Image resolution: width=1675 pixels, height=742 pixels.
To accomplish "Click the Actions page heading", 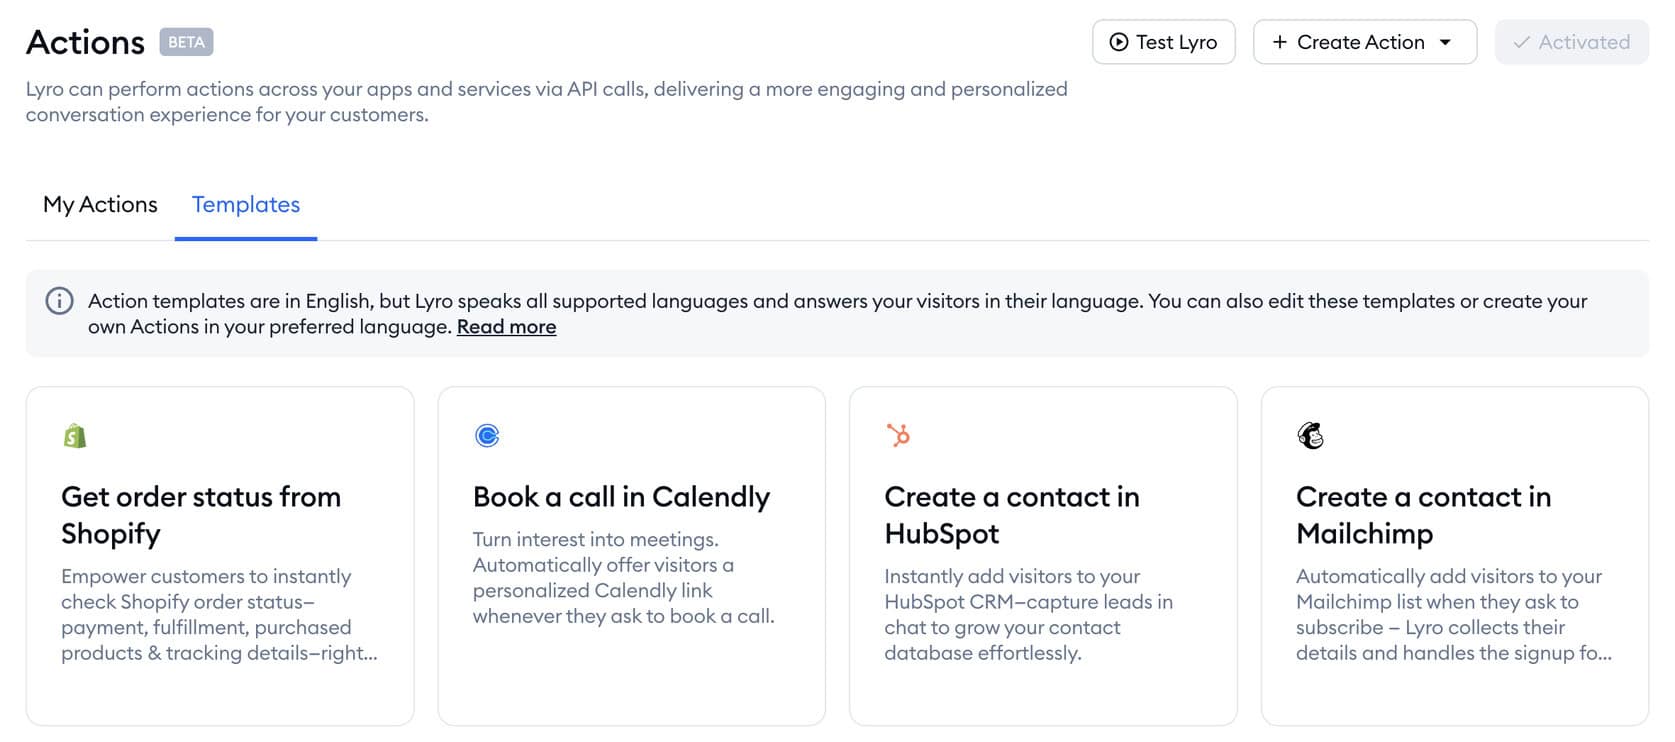I will coord(85,42).
